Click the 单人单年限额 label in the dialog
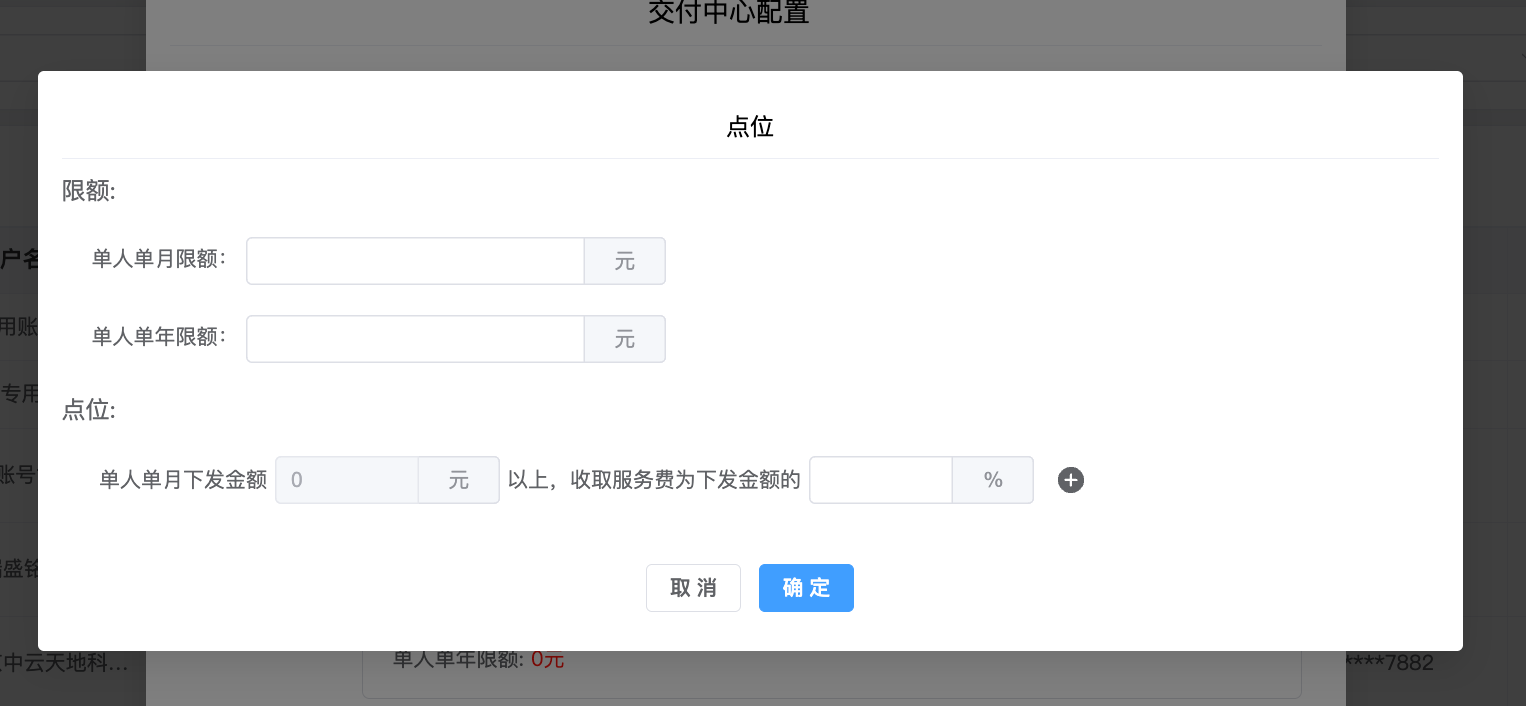The width and height of the screenshot is (1526, 706). (x=159, y=337)
